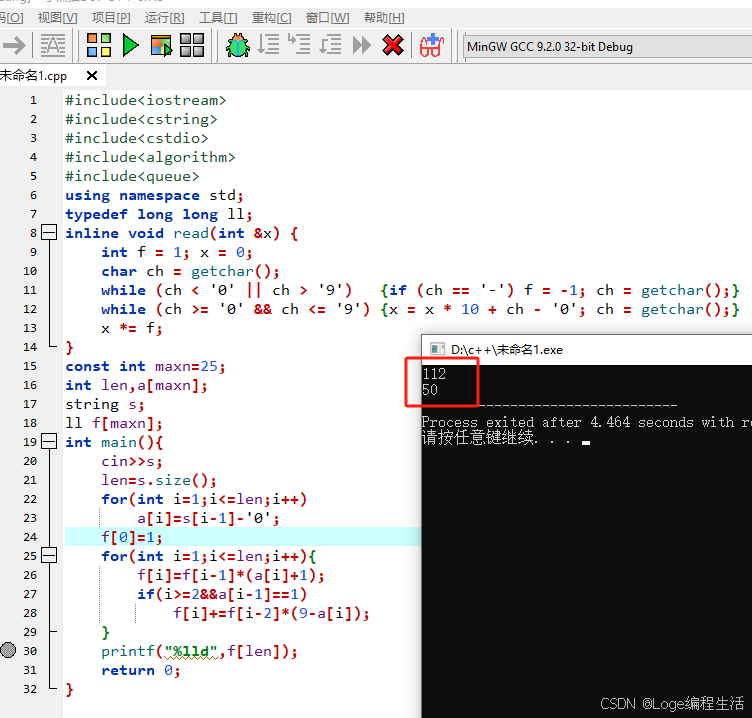Click the if(i>=2&&a[i-1]==1) line
The height and width of the screenshot is (718, 752).
(222, 595)
